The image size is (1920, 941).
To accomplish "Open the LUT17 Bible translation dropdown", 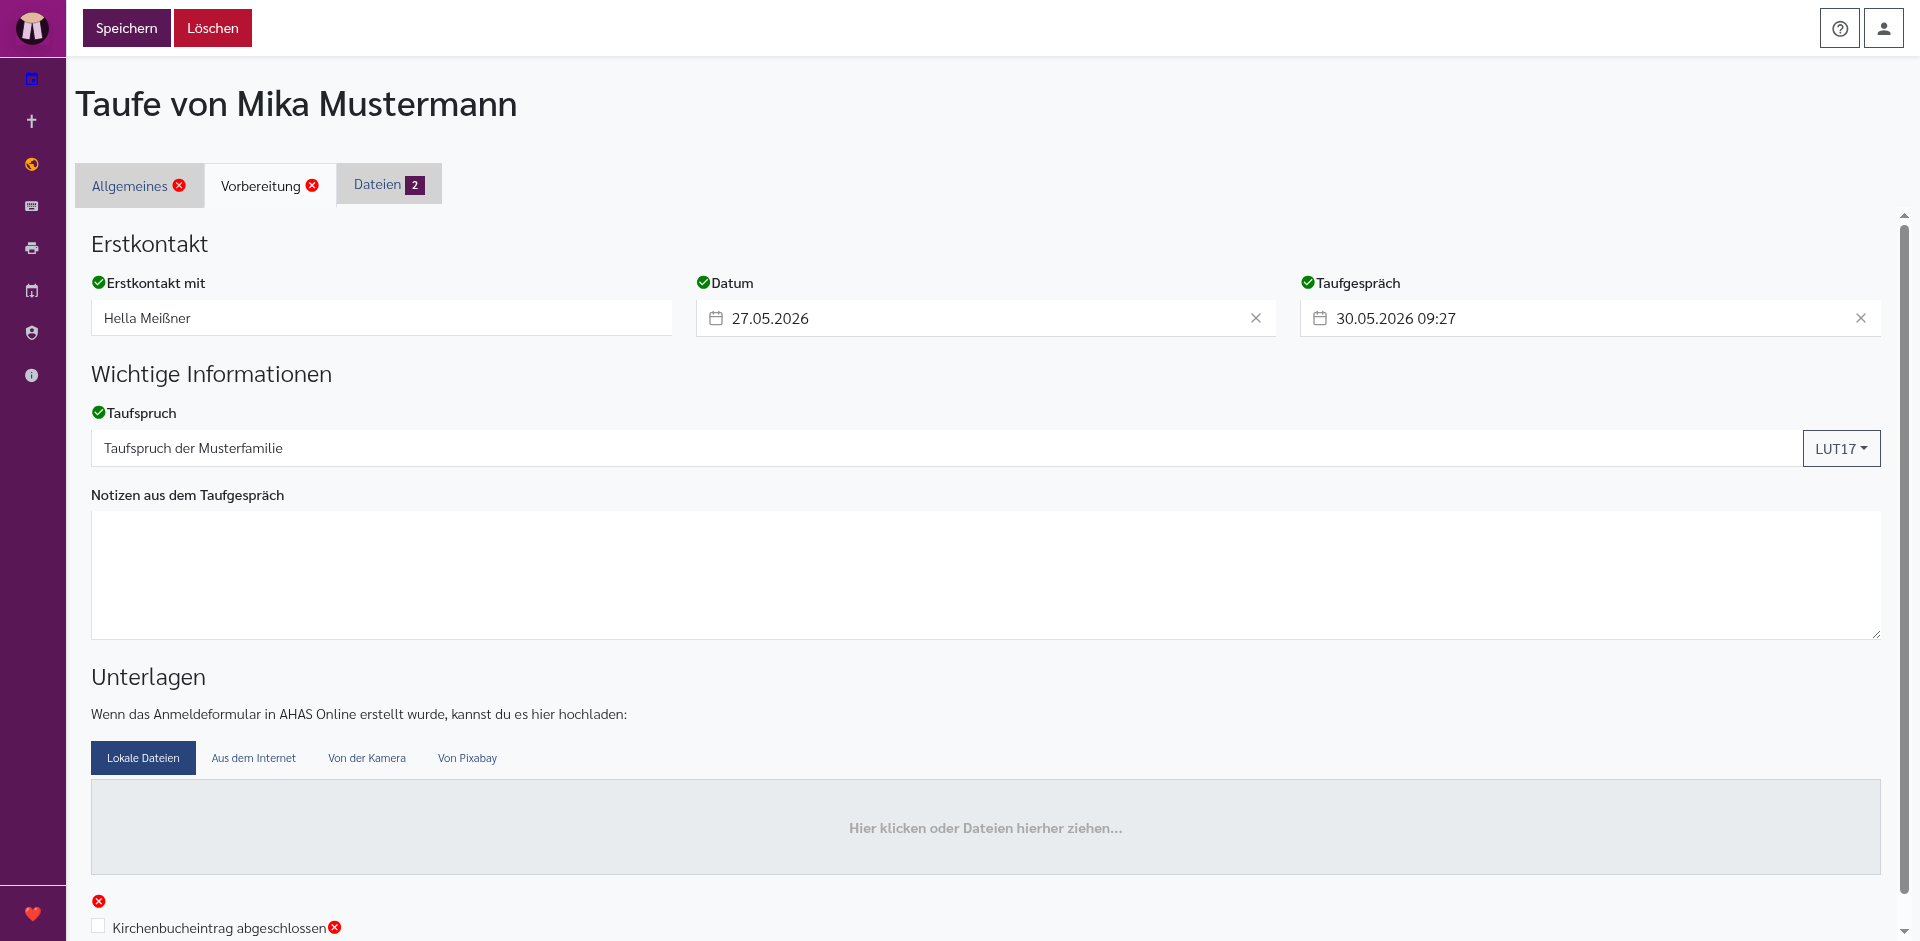I will point(1841,448).
